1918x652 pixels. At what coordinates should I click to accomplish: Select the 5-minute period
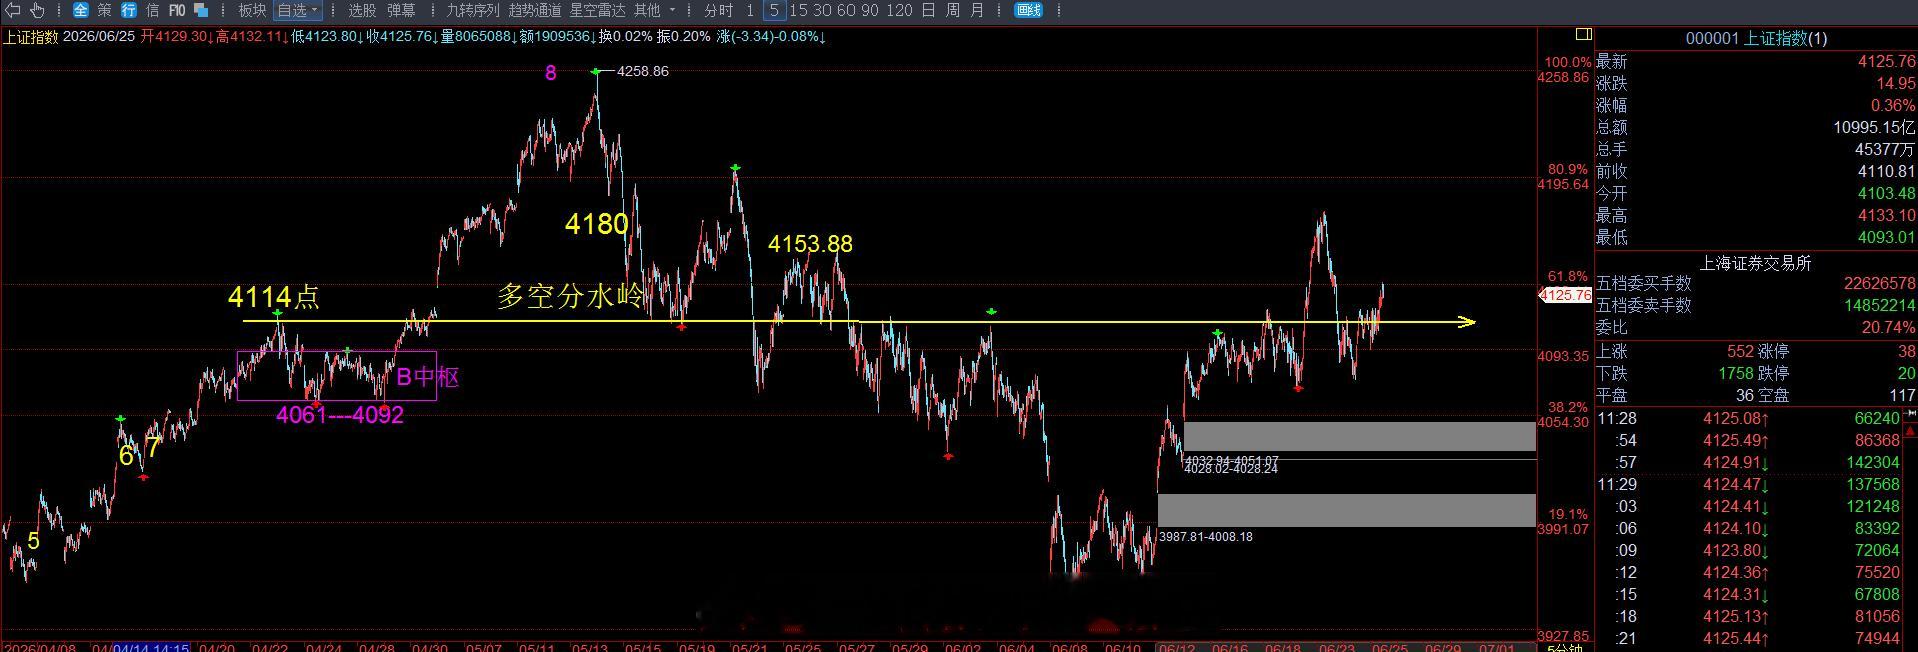[x=774, y=10]
